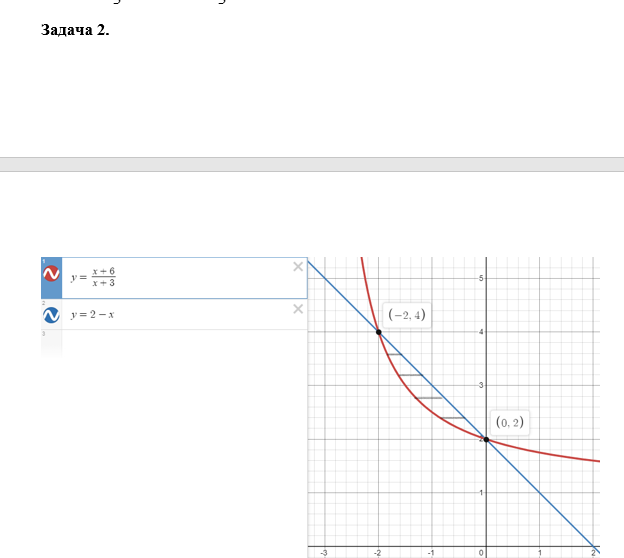Select the y = 2 − x expression row
Viewport: 624px width, 558px height.
tap(174, 314)
